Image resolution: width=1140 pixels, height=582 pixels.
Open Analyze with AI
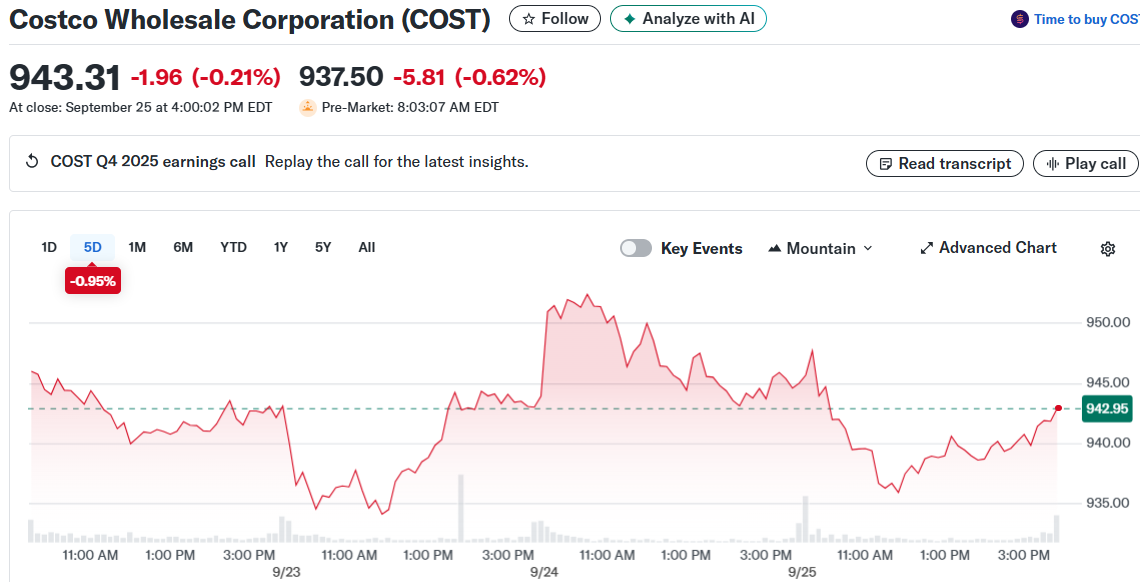tap(688, 19)
